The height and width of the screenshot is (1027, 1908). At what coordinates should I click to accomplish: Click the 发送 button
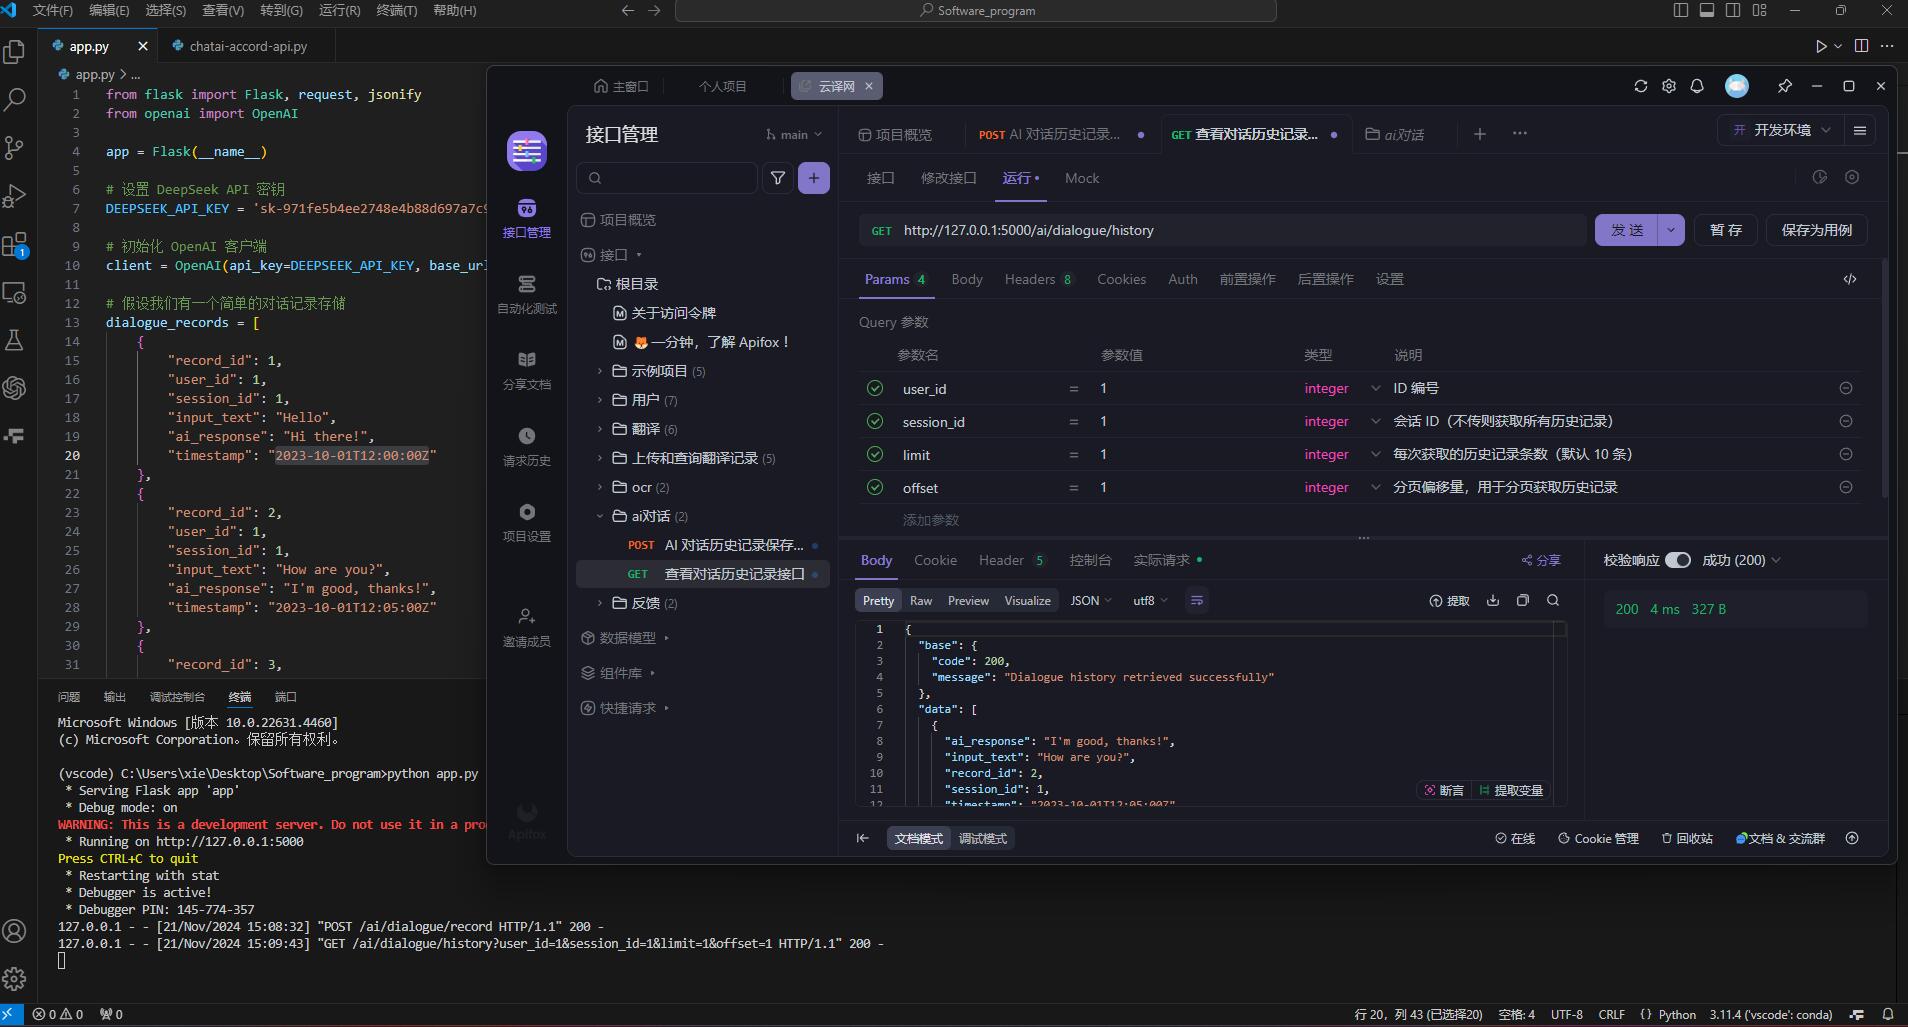1626,230
